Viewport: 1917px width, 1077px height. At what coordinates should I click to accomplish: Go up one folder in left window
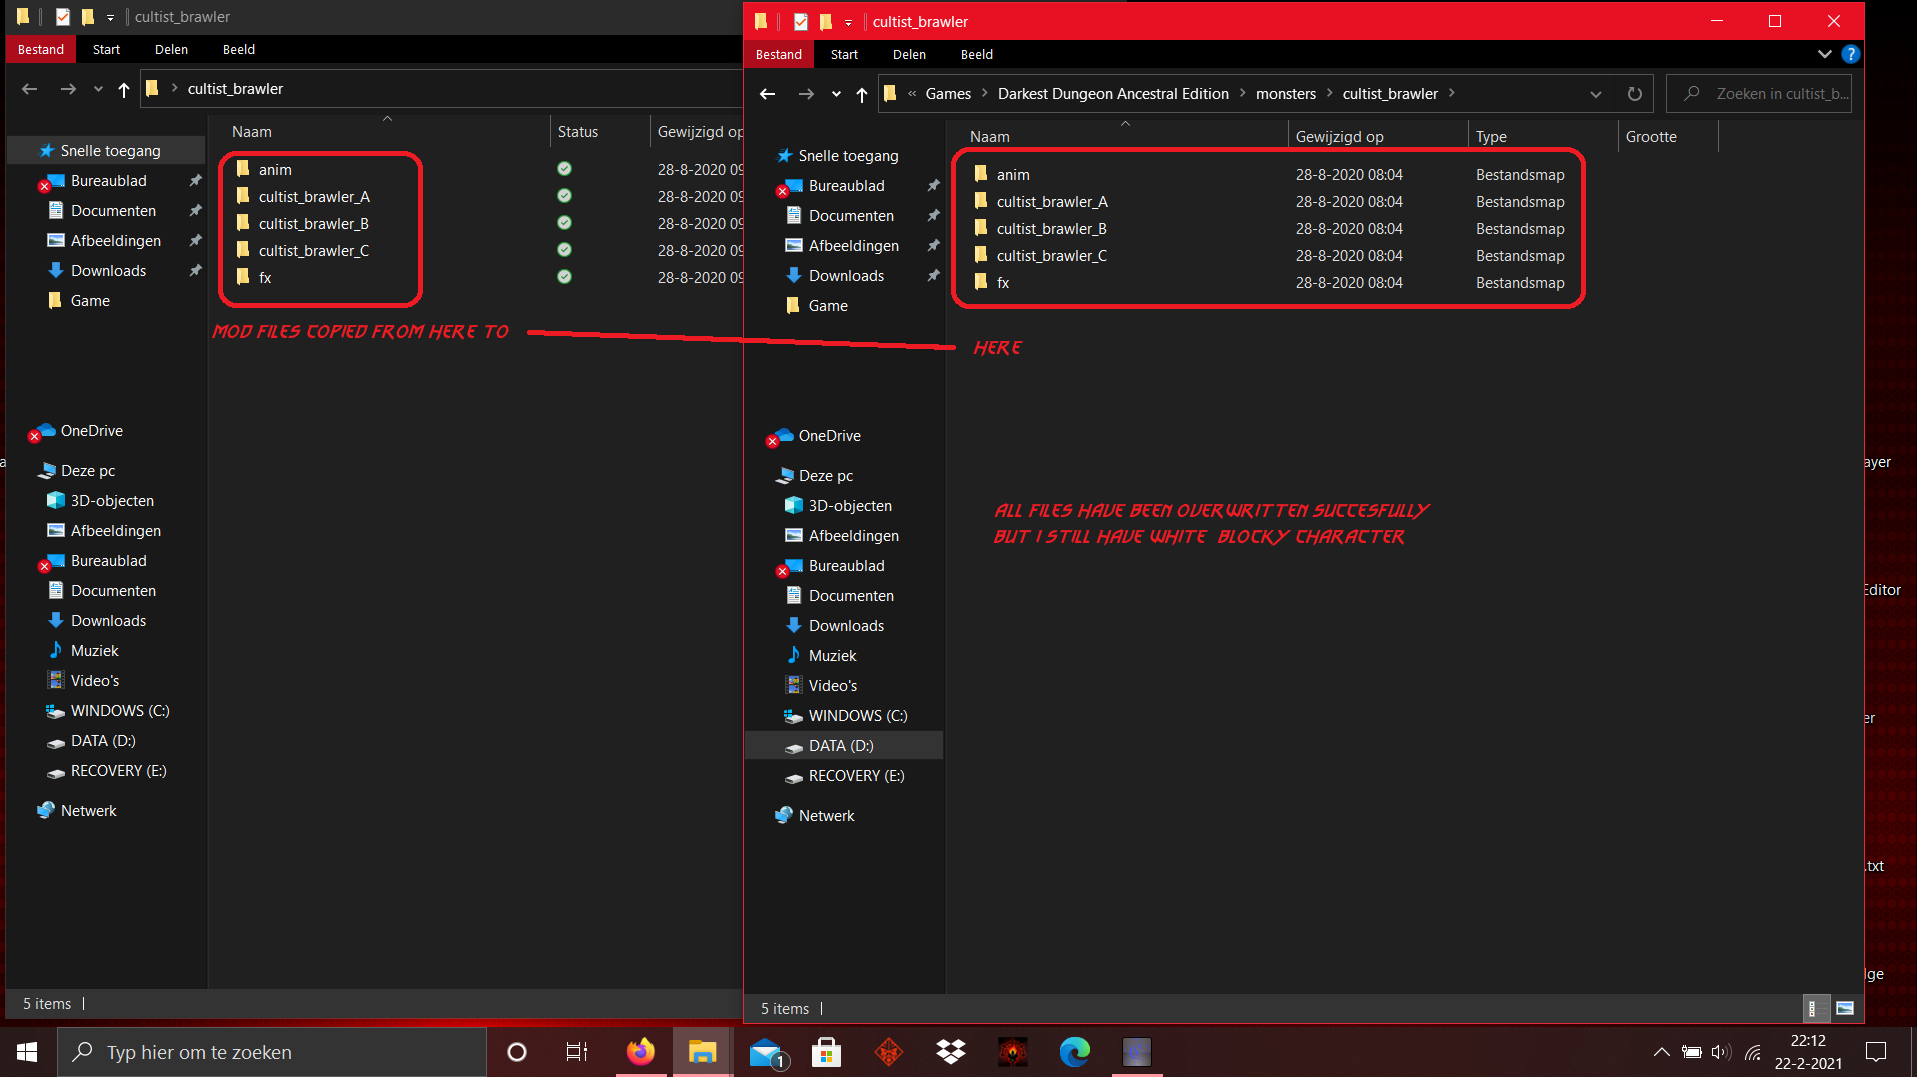[123, 89]
